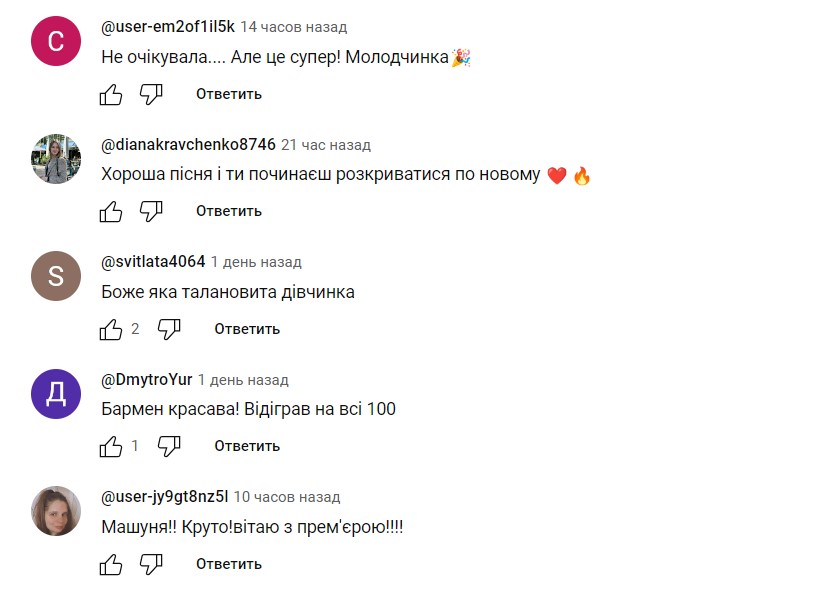The height and width of the screenshot is (600, 821).
Task: Open the @svitlata4064 channel link
Action: click(x=153, y=262)
